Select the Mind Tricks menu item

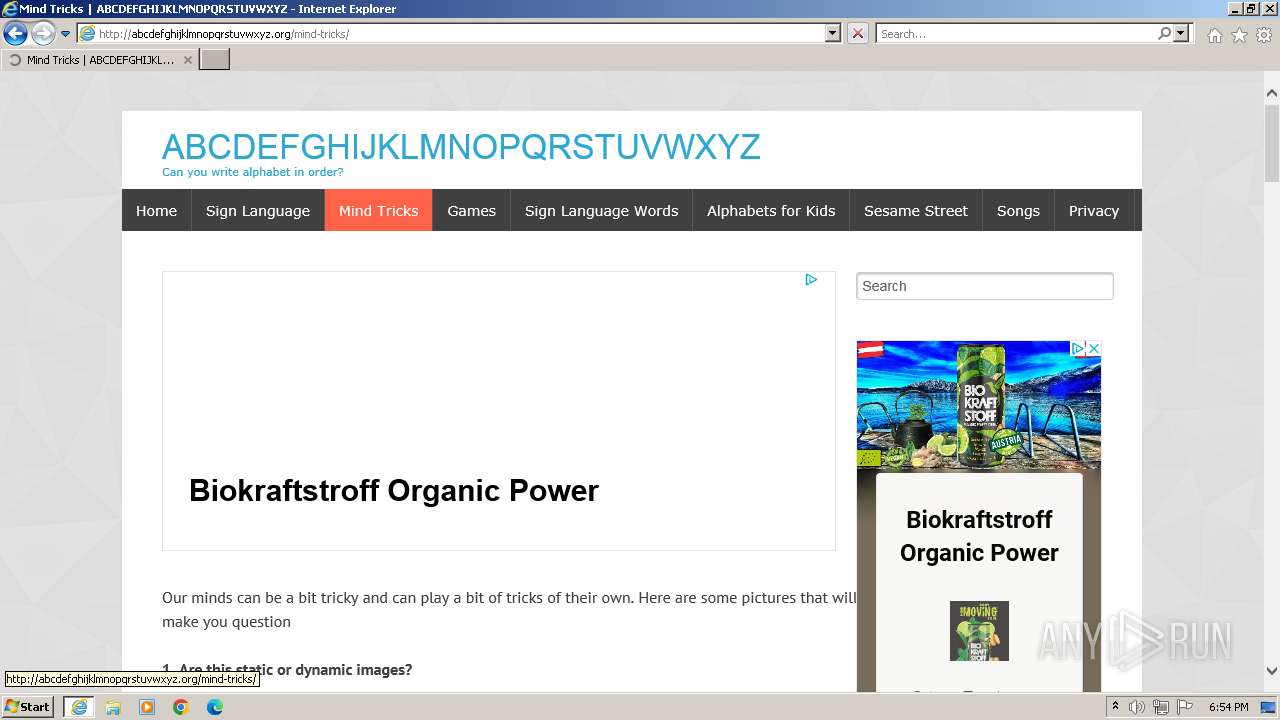click(378, 210)
